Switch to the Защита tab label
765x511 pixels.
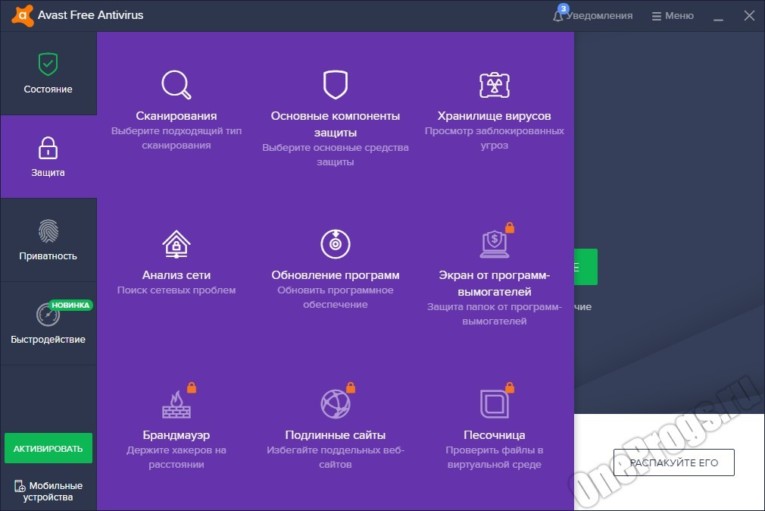48,173
